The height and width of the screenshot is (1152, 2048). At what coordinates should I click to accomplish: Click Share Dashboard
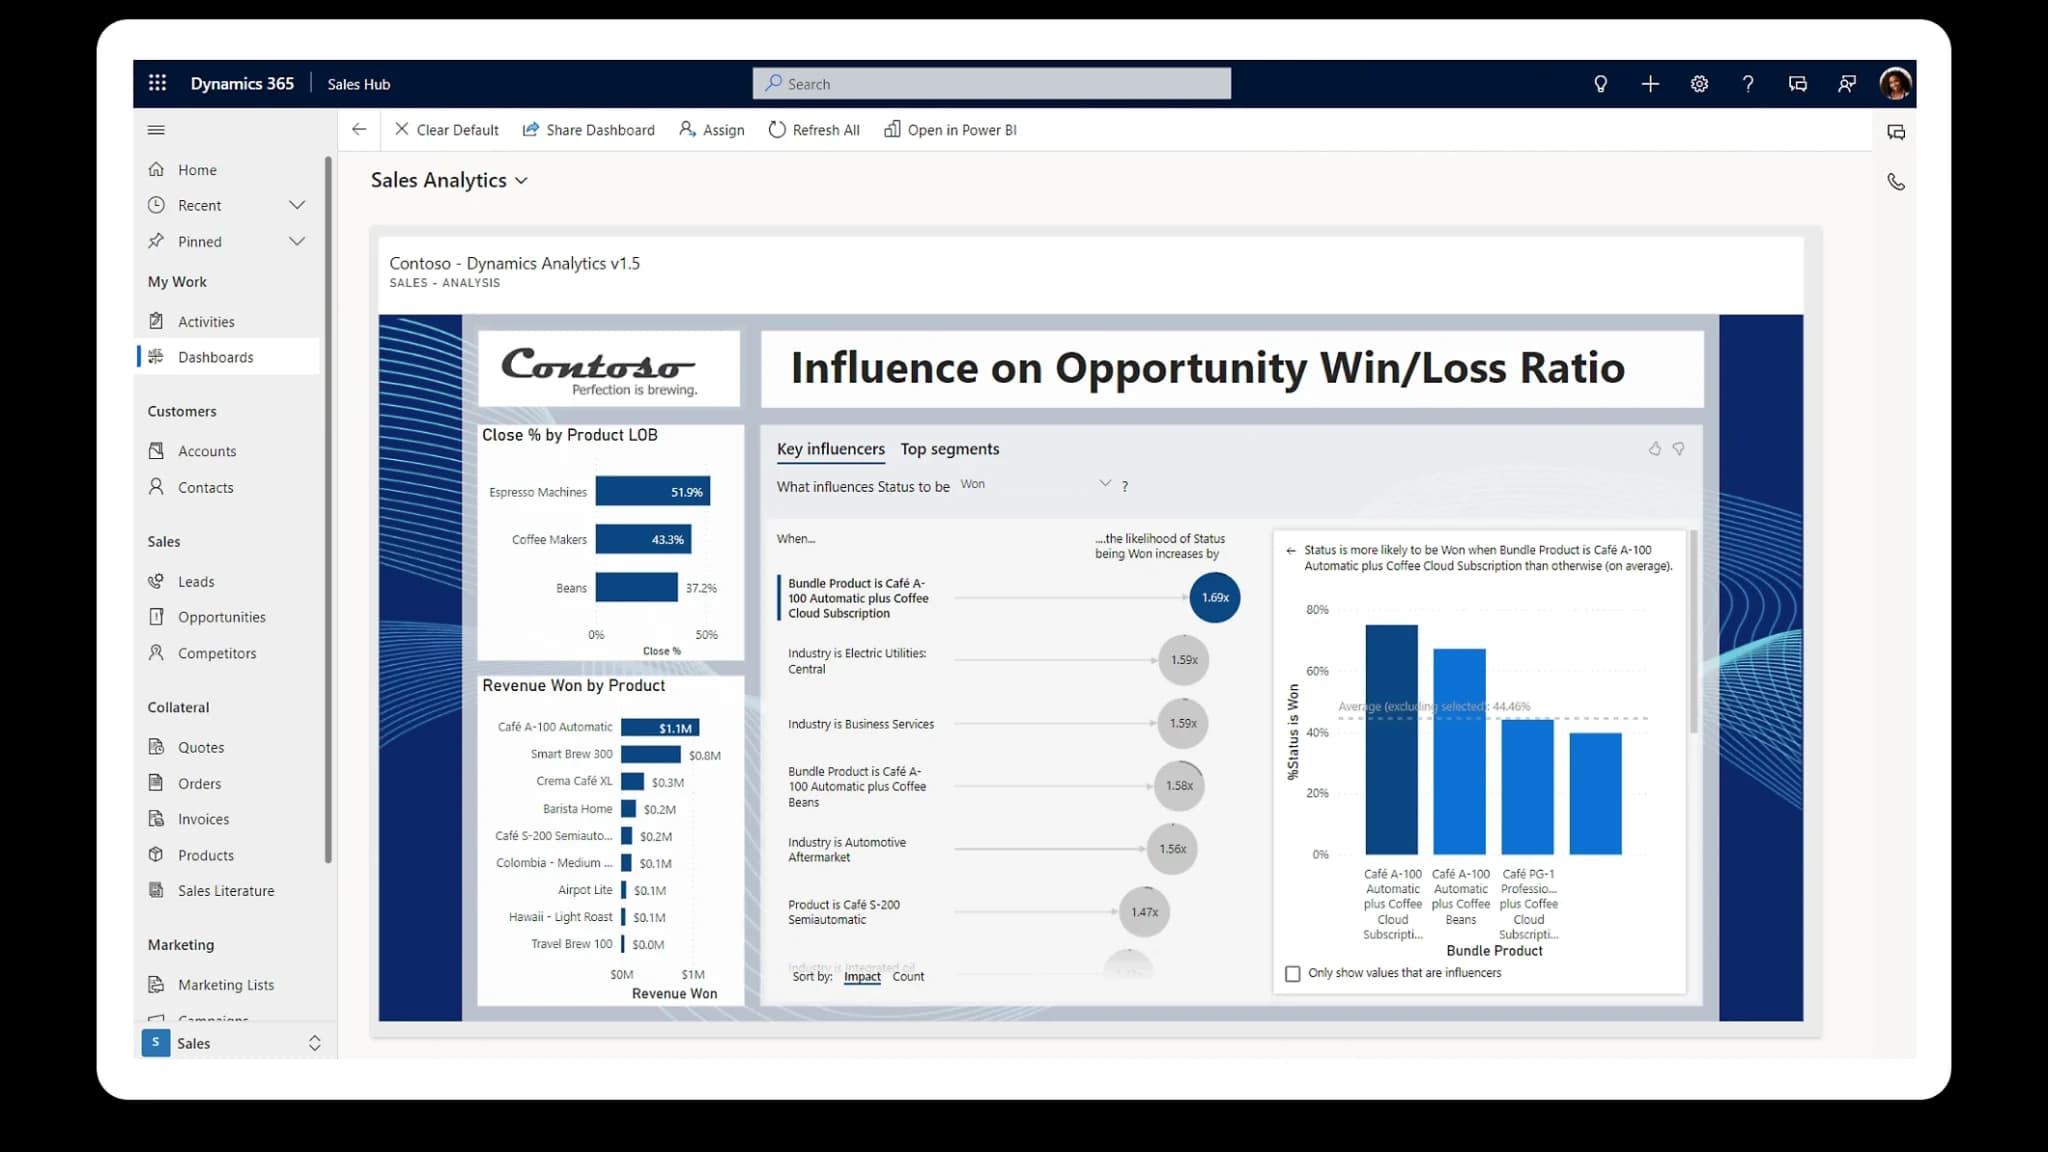(588, 130)
